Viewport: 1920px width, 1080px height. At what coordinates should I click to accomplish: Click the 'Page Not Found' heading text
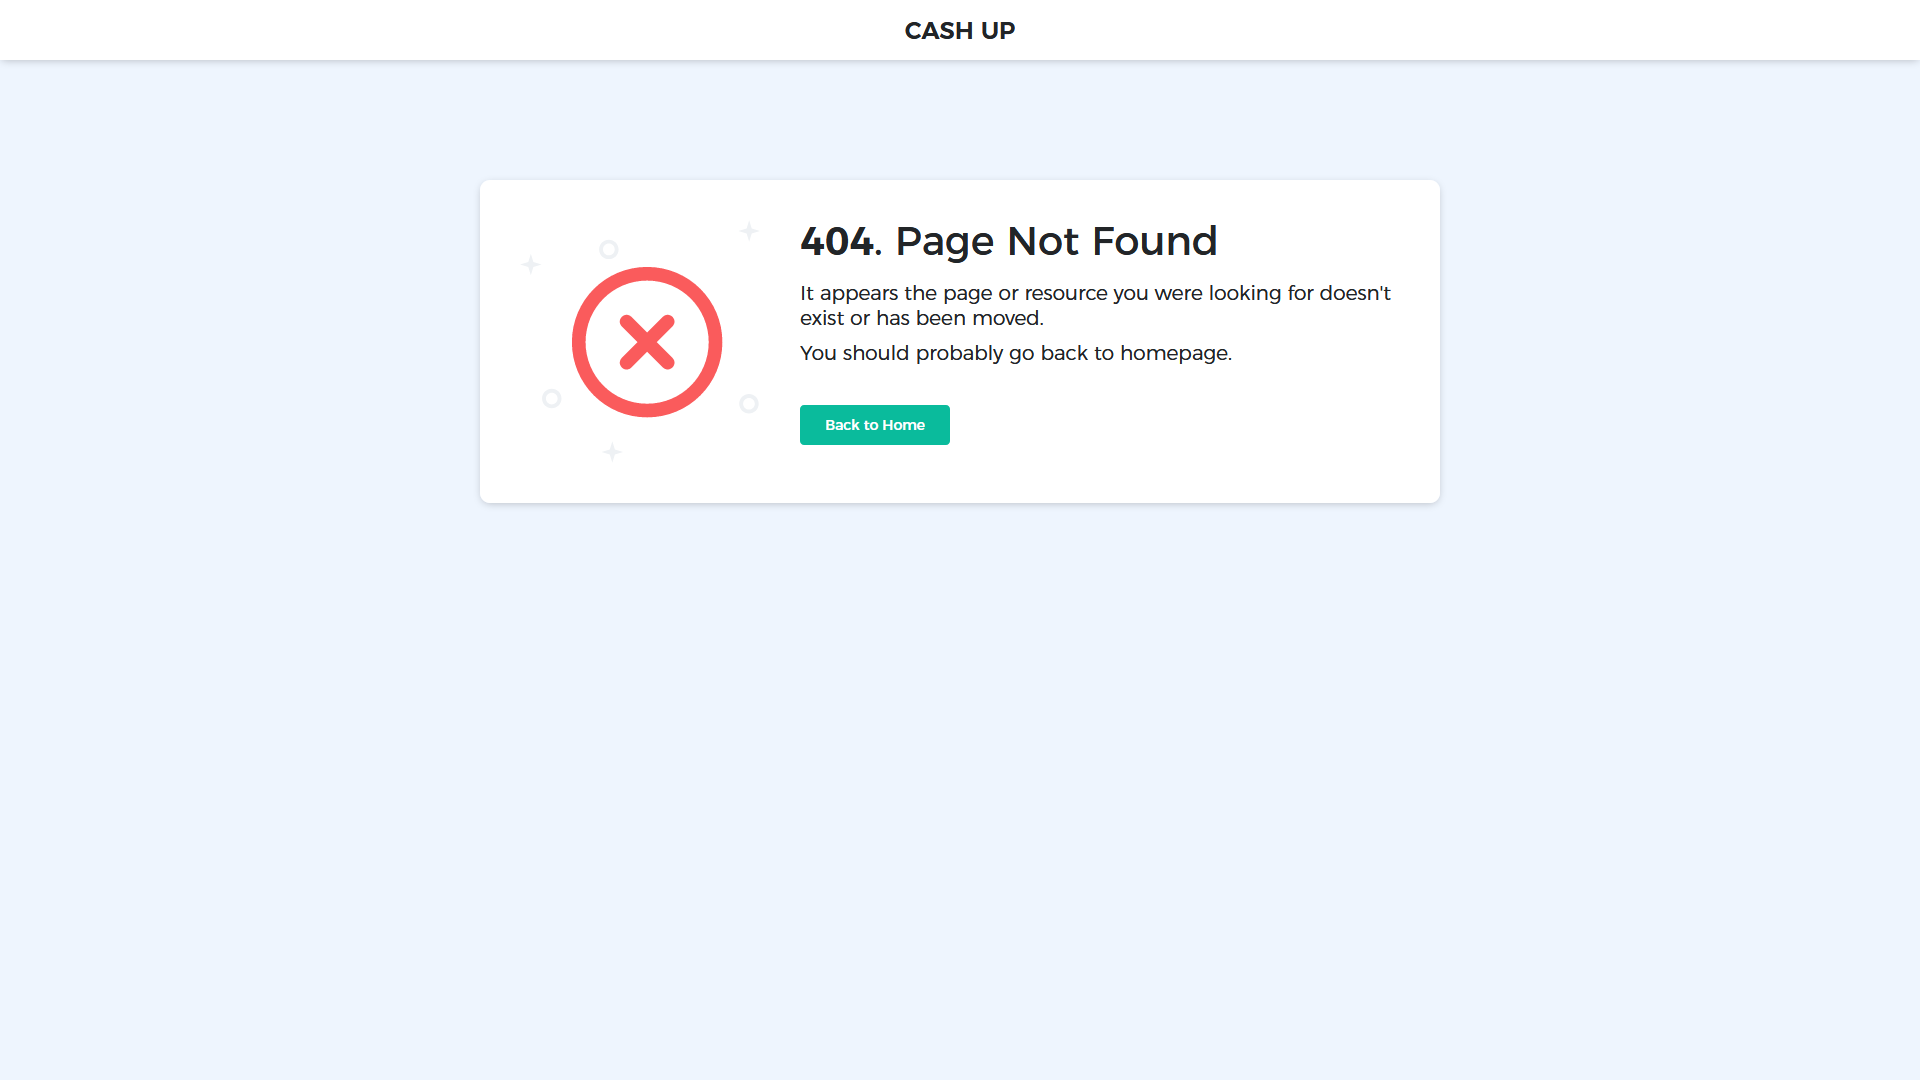pyautogui.click(x=1056, y=241)
